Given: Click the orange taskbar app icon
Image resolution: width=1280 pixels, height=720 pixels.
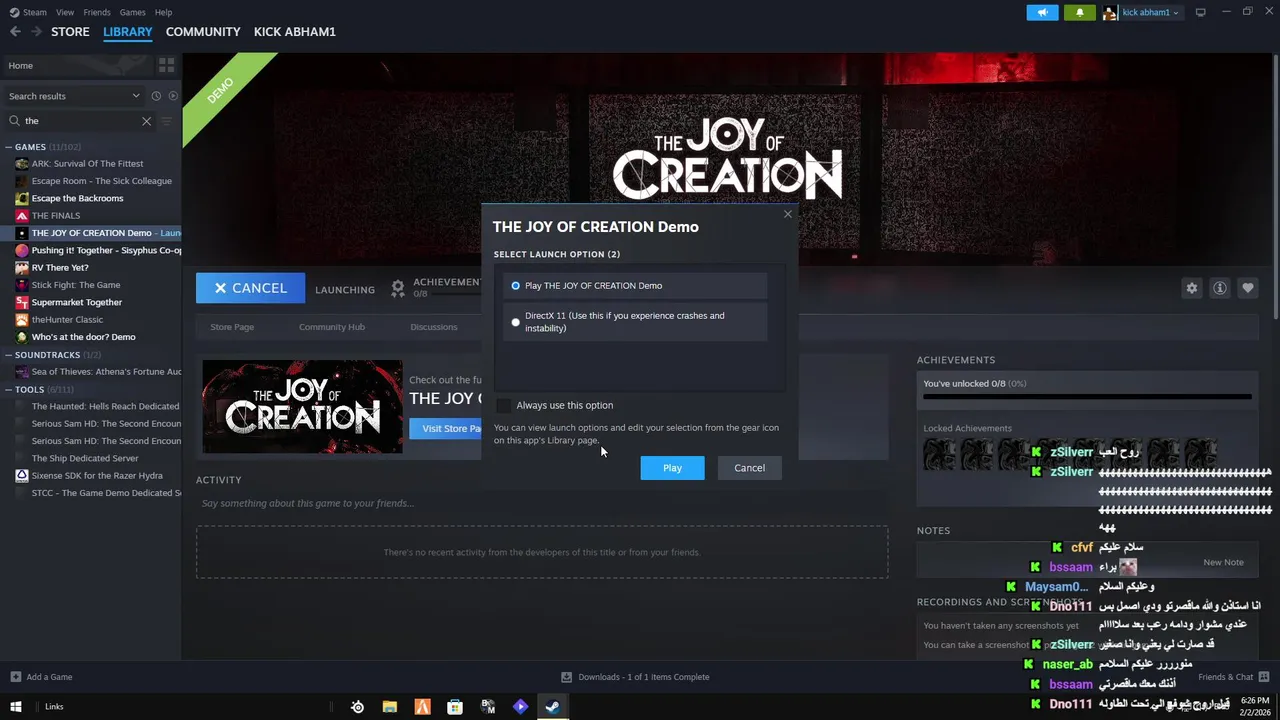Looking at the screenshot, I should point(422,707).
